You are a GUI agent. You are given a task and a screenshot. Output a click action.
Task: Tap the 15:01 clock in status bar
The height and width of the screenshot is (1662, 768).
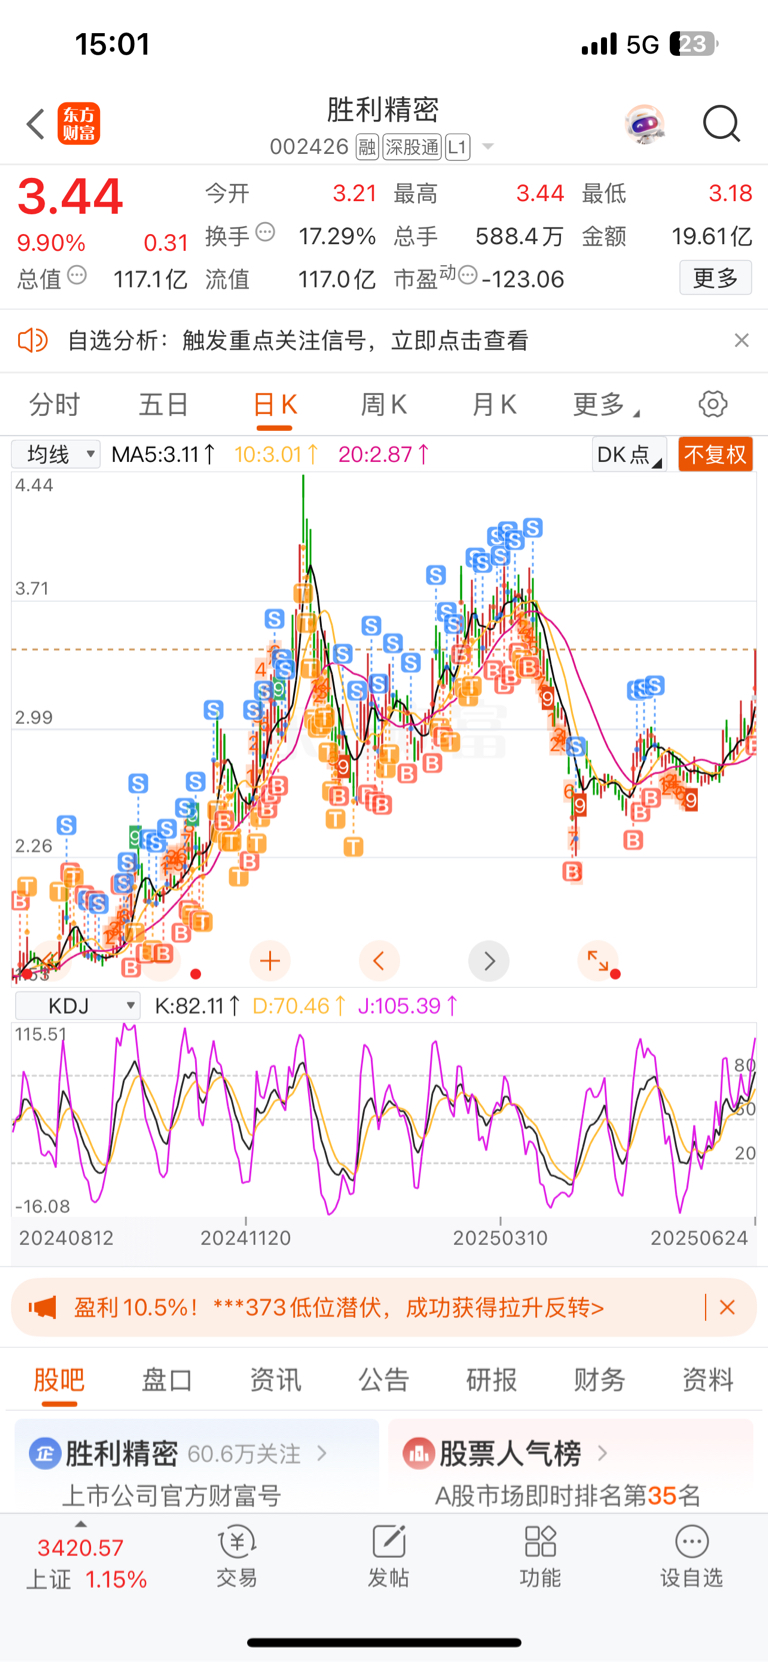[112, 44]
